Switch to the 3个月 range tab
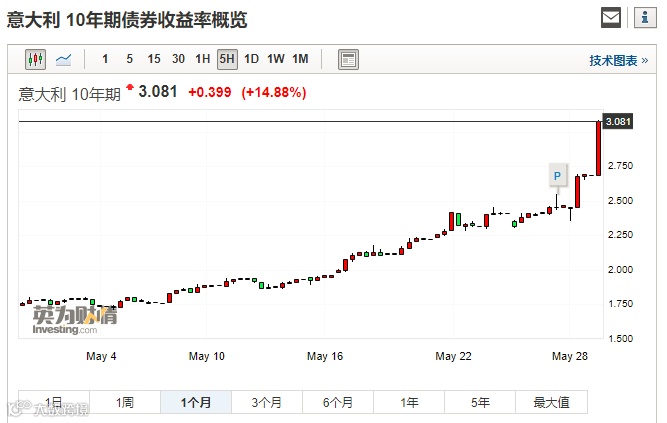This screenshot has height=423, width=667. click(267, 402)
